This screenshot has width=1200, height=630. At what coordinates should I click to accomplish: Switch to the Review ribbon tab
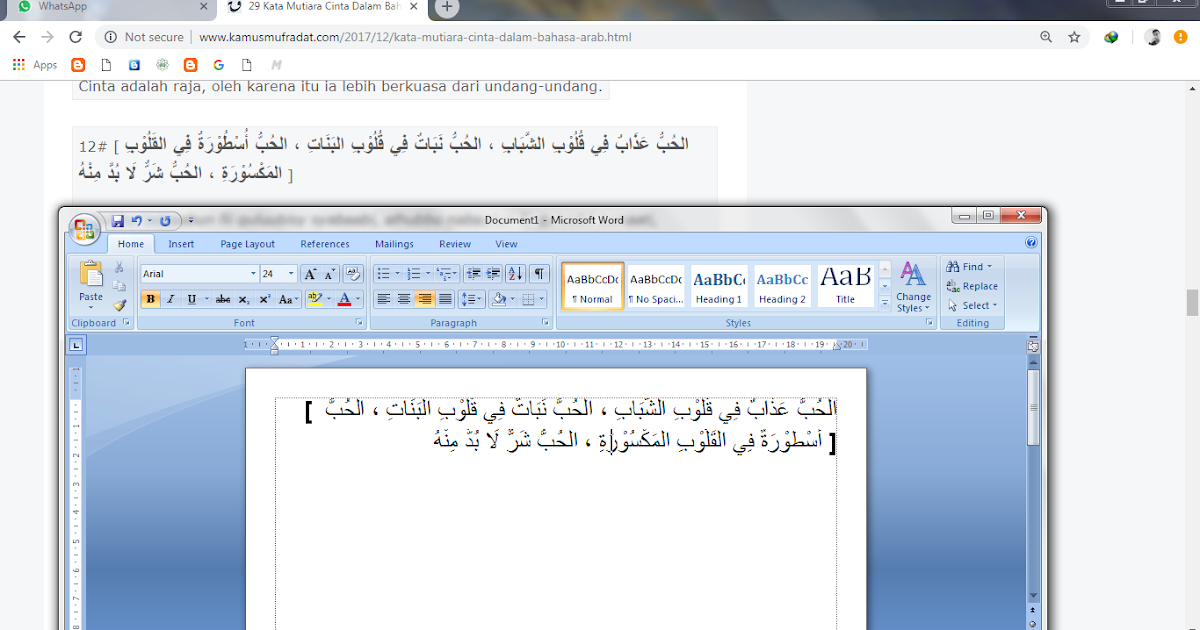pos(455,243)
